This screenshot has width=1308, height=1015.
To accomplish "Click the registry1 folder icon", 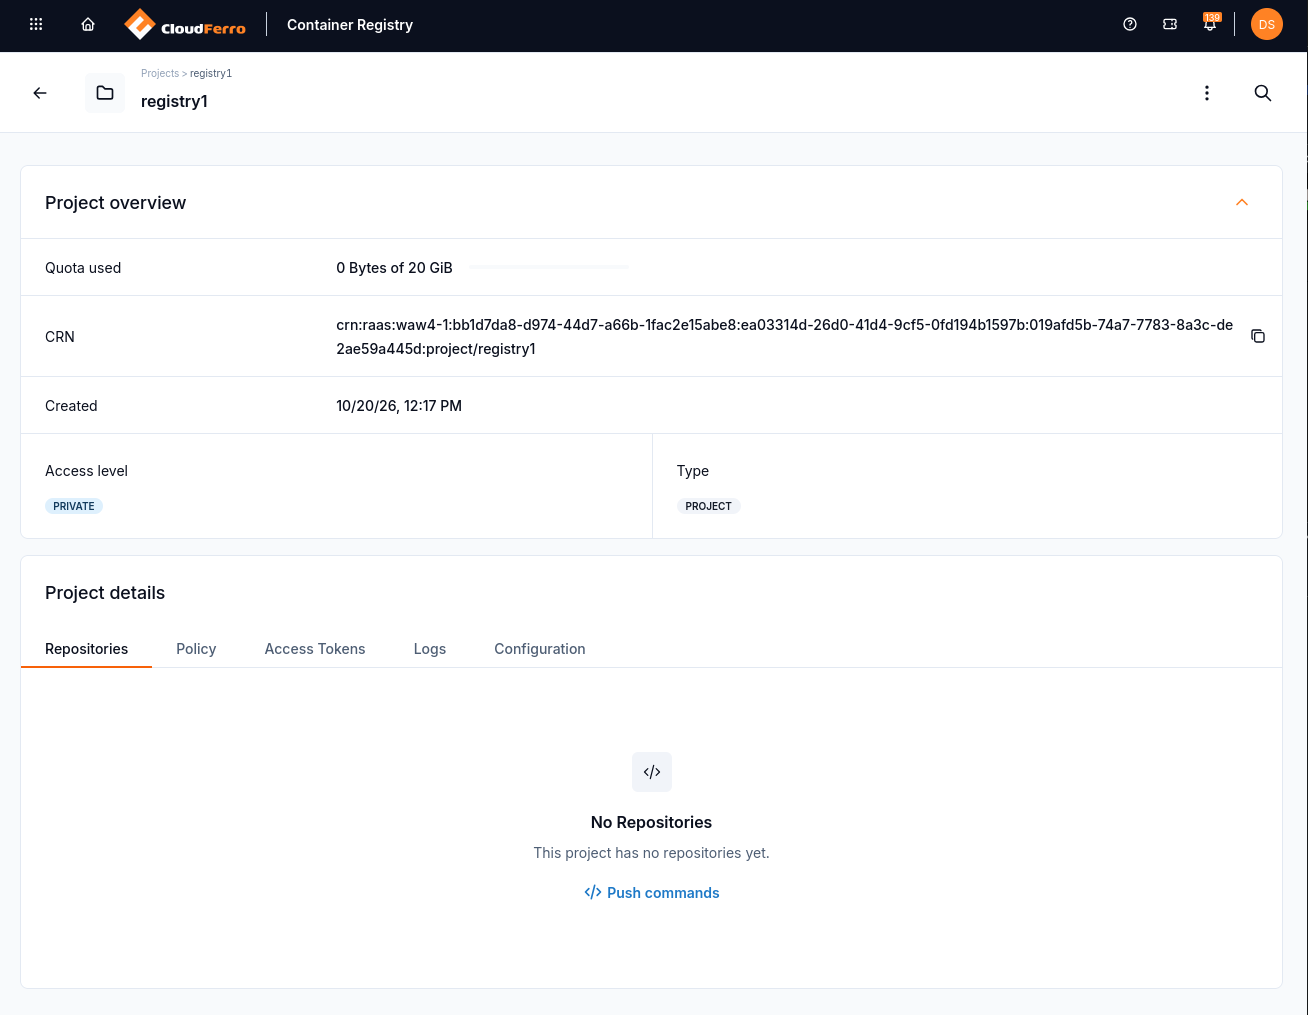I will pos(105,93).
